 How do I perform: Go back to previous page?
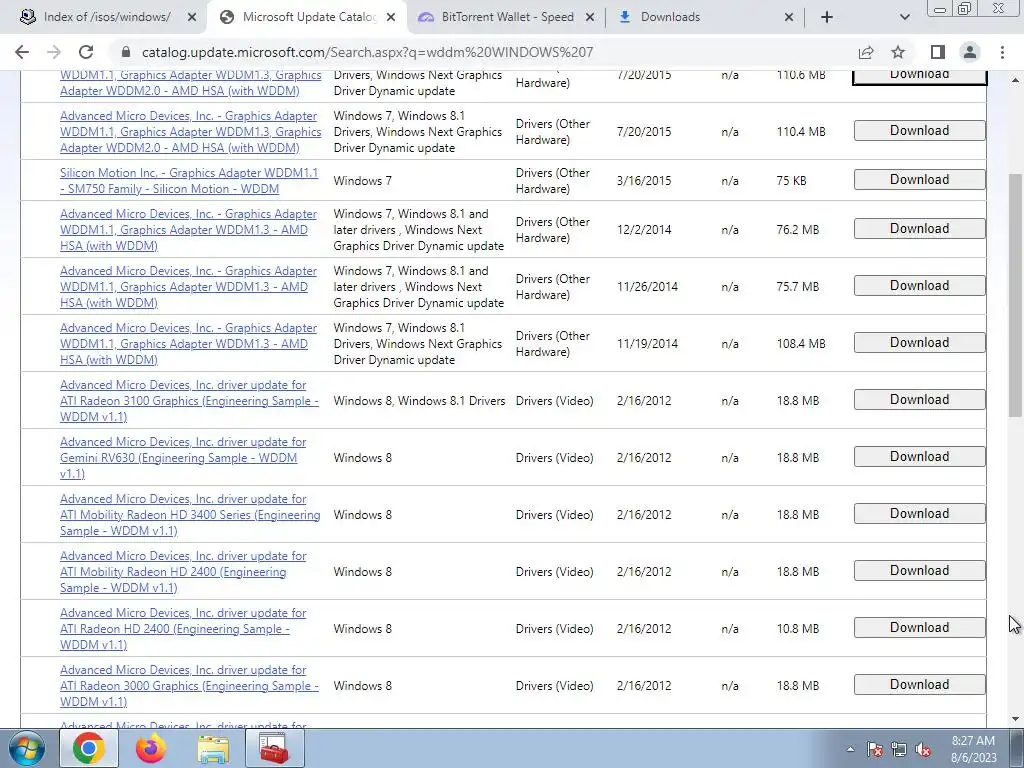[22, 52]
